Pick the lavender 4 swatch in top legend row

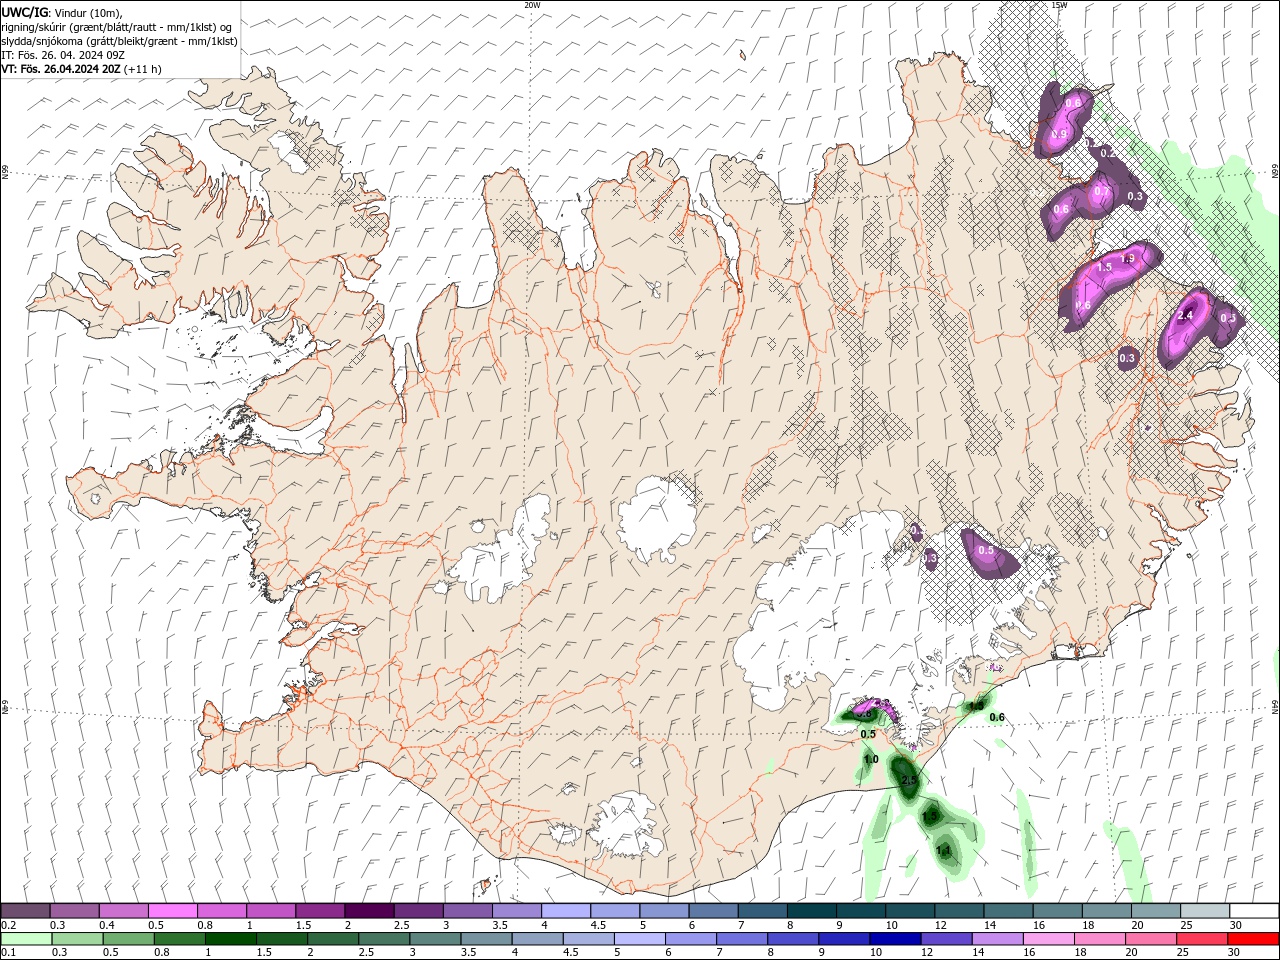point(566,911)
